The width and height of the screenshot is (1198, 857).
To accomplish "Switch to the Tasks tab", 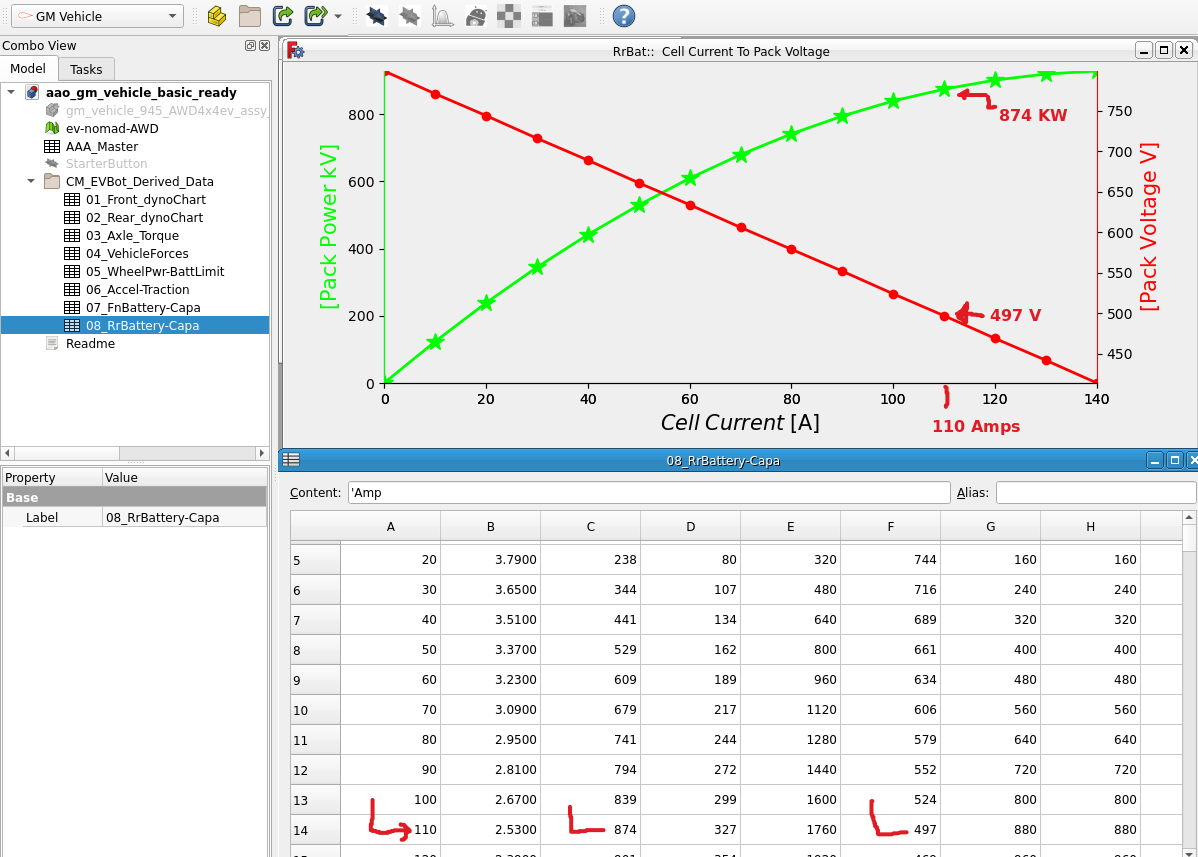I will (86, 69).
